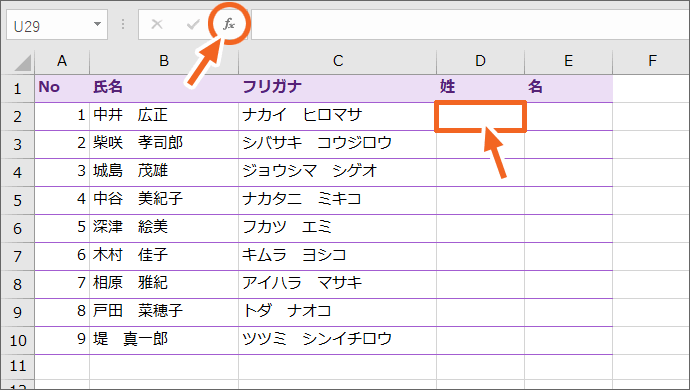This screenshot has width=690, height=390.
Task: Click cell containing 柴咲 孝司郎
Action: (x=164, y=144)
